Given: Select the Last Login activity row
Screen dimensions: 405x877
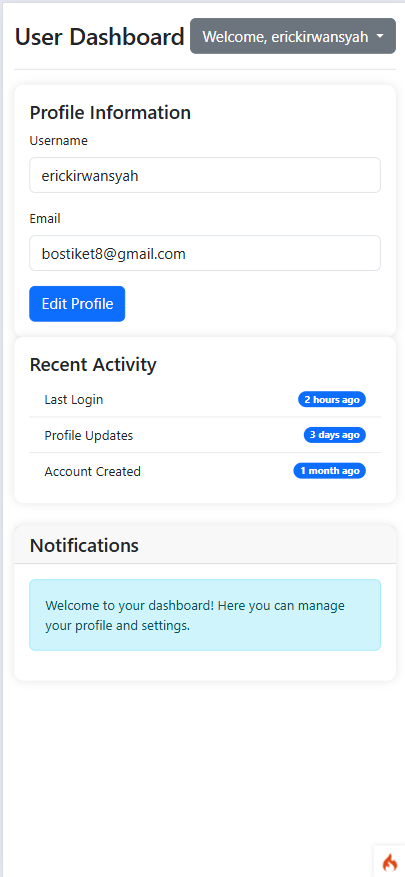Looking at the screenshot, I should coord(205,399).
